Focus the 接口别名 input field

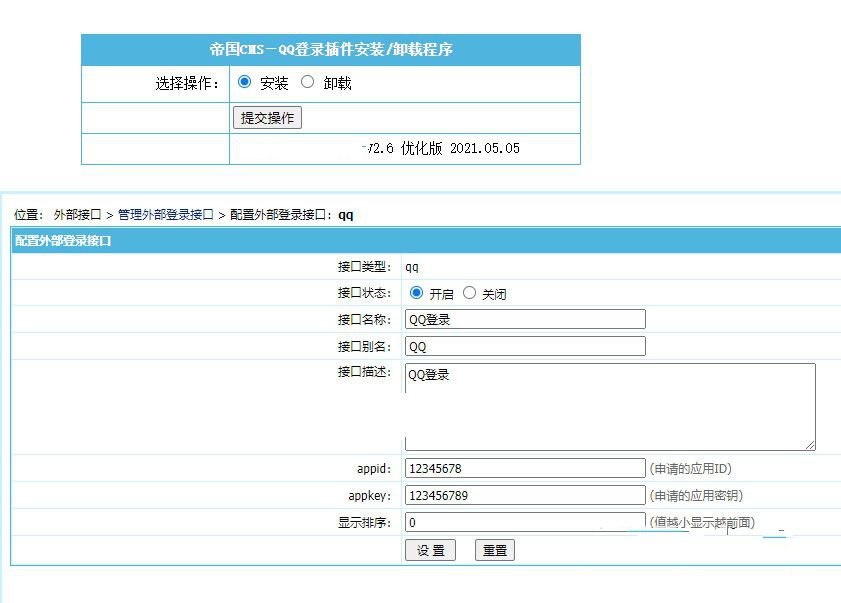point(525,346)
